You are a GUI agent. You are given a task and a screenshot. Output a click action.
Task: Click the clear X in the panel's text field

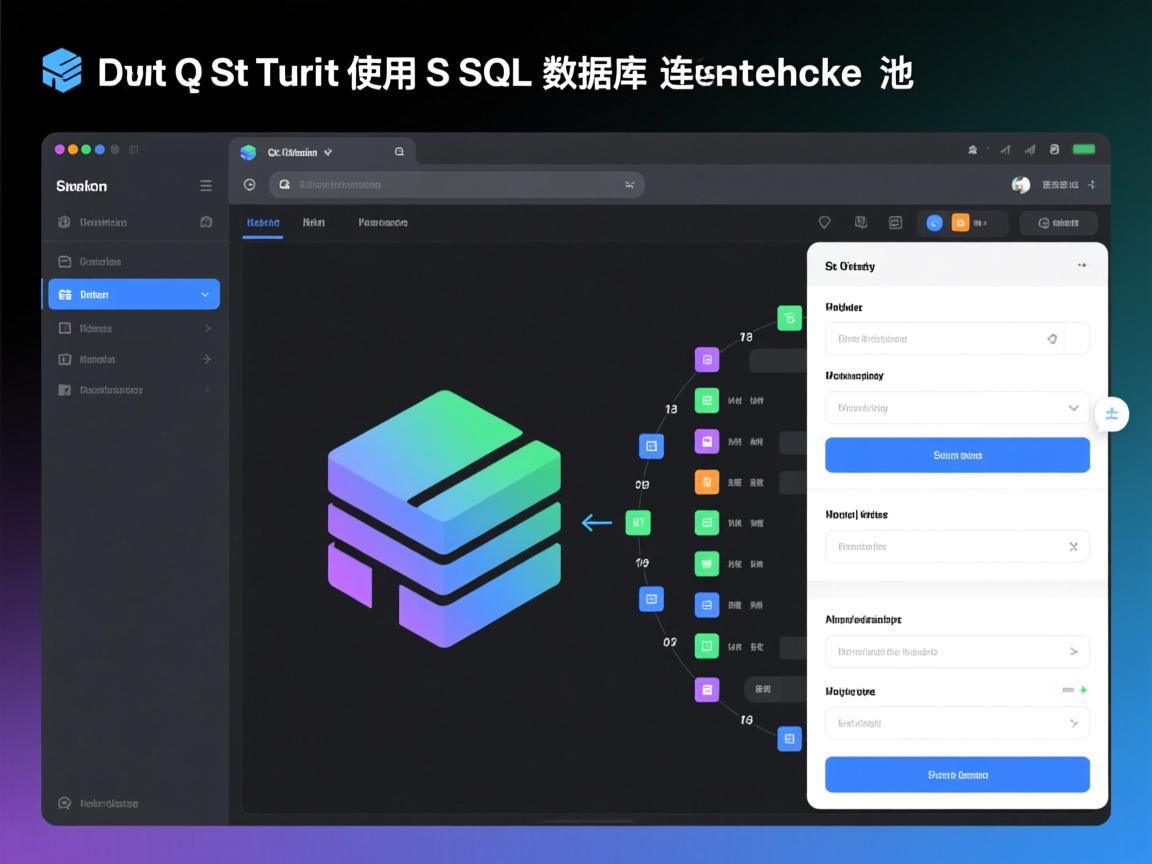coord(1073,546)
